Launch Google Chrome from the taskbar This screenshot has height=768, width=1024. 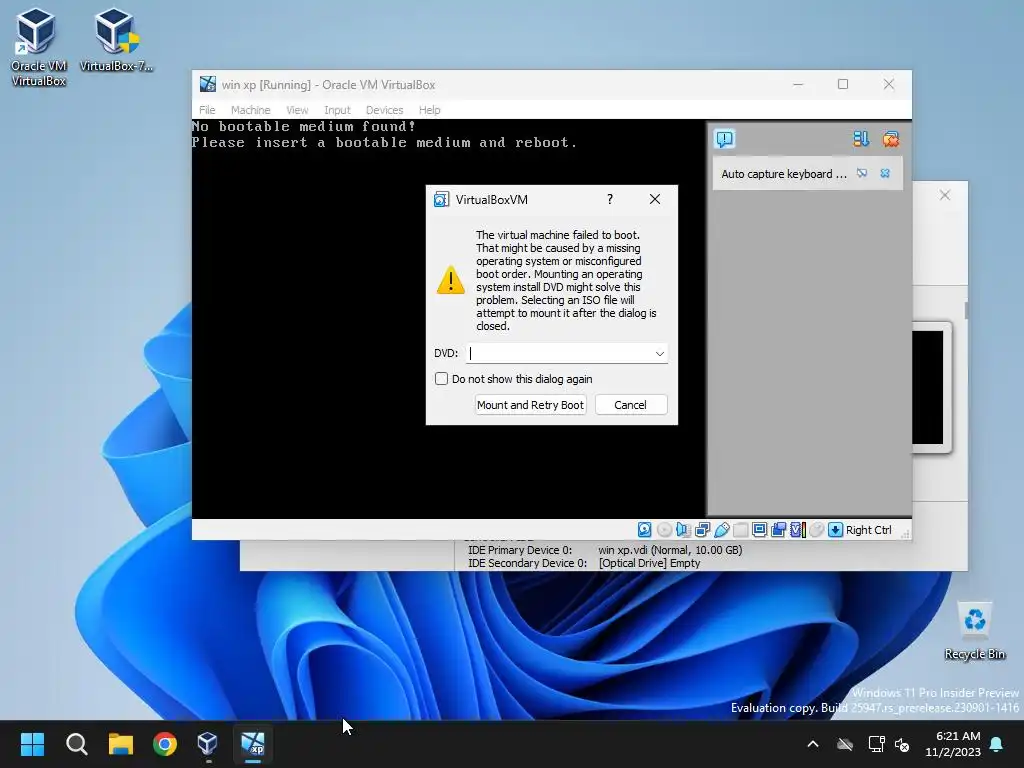pos(165,744)
